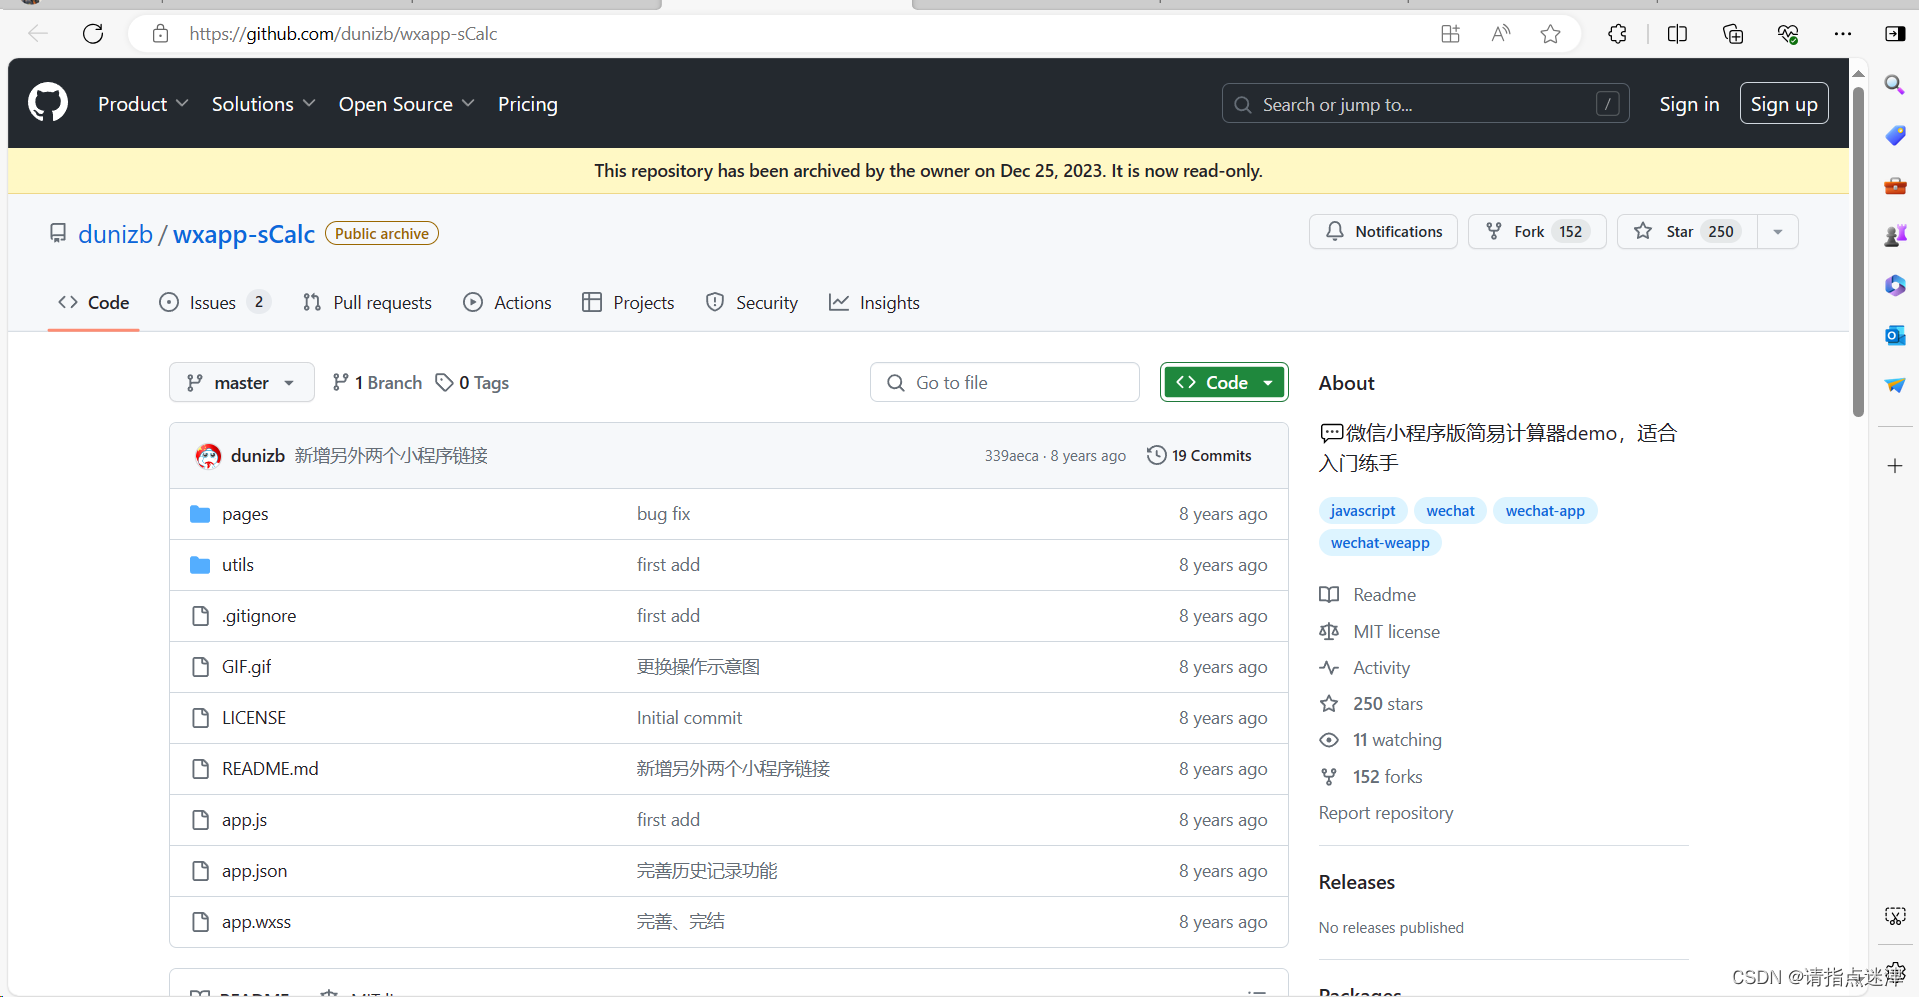1919x997 pixels.
Task: Open the wxapp-sCalc repository link
Action: [x=244, y=234]
